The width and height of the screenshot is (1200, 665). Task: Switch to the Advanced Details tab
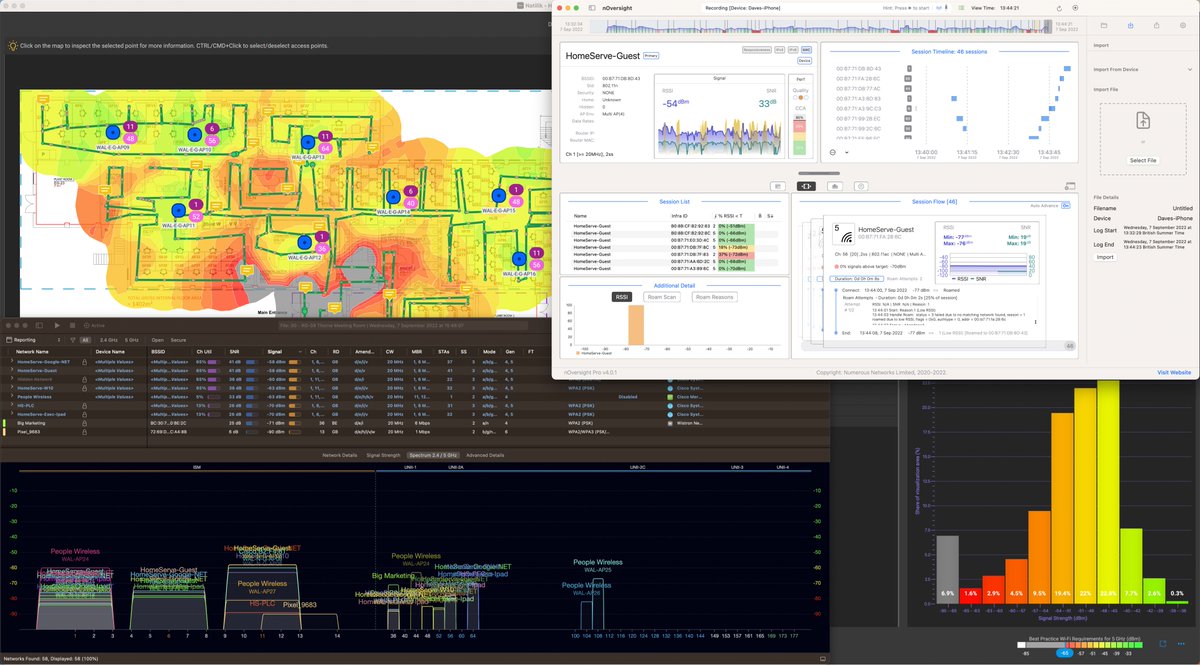click(484, 455)
